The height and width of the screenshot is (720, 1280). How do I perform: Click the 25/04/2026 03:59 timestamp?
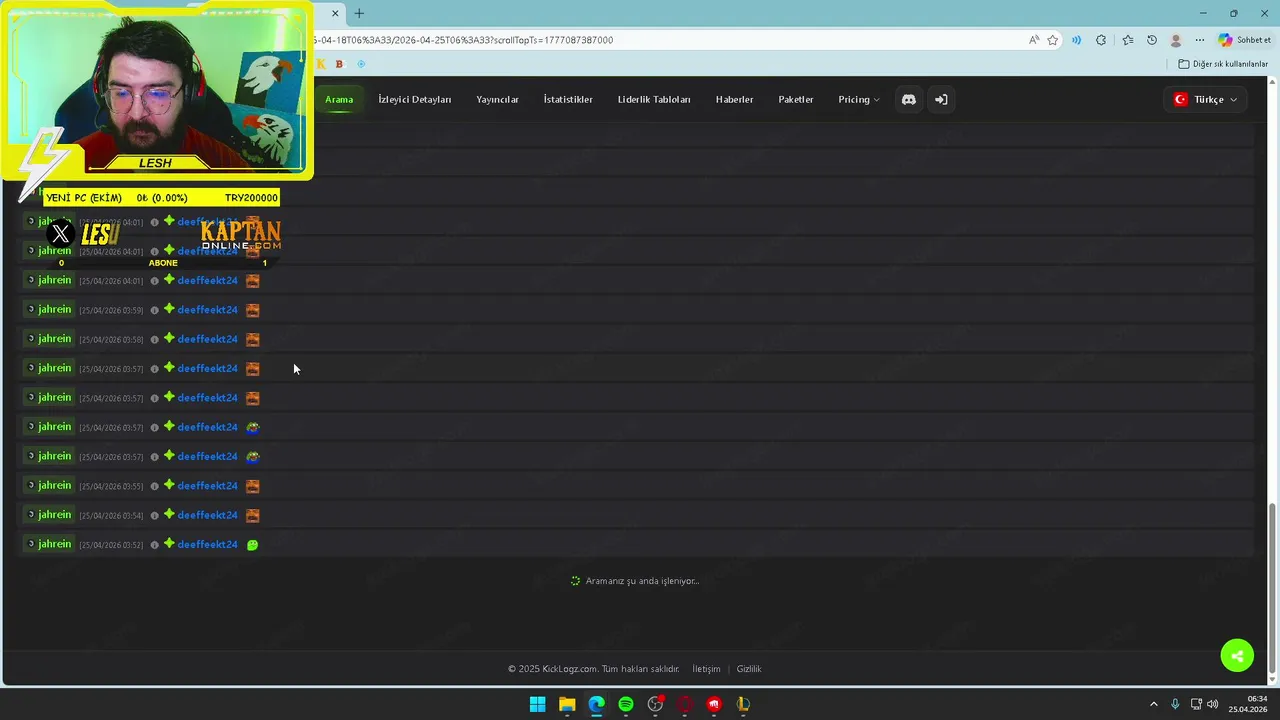point(111,310)
